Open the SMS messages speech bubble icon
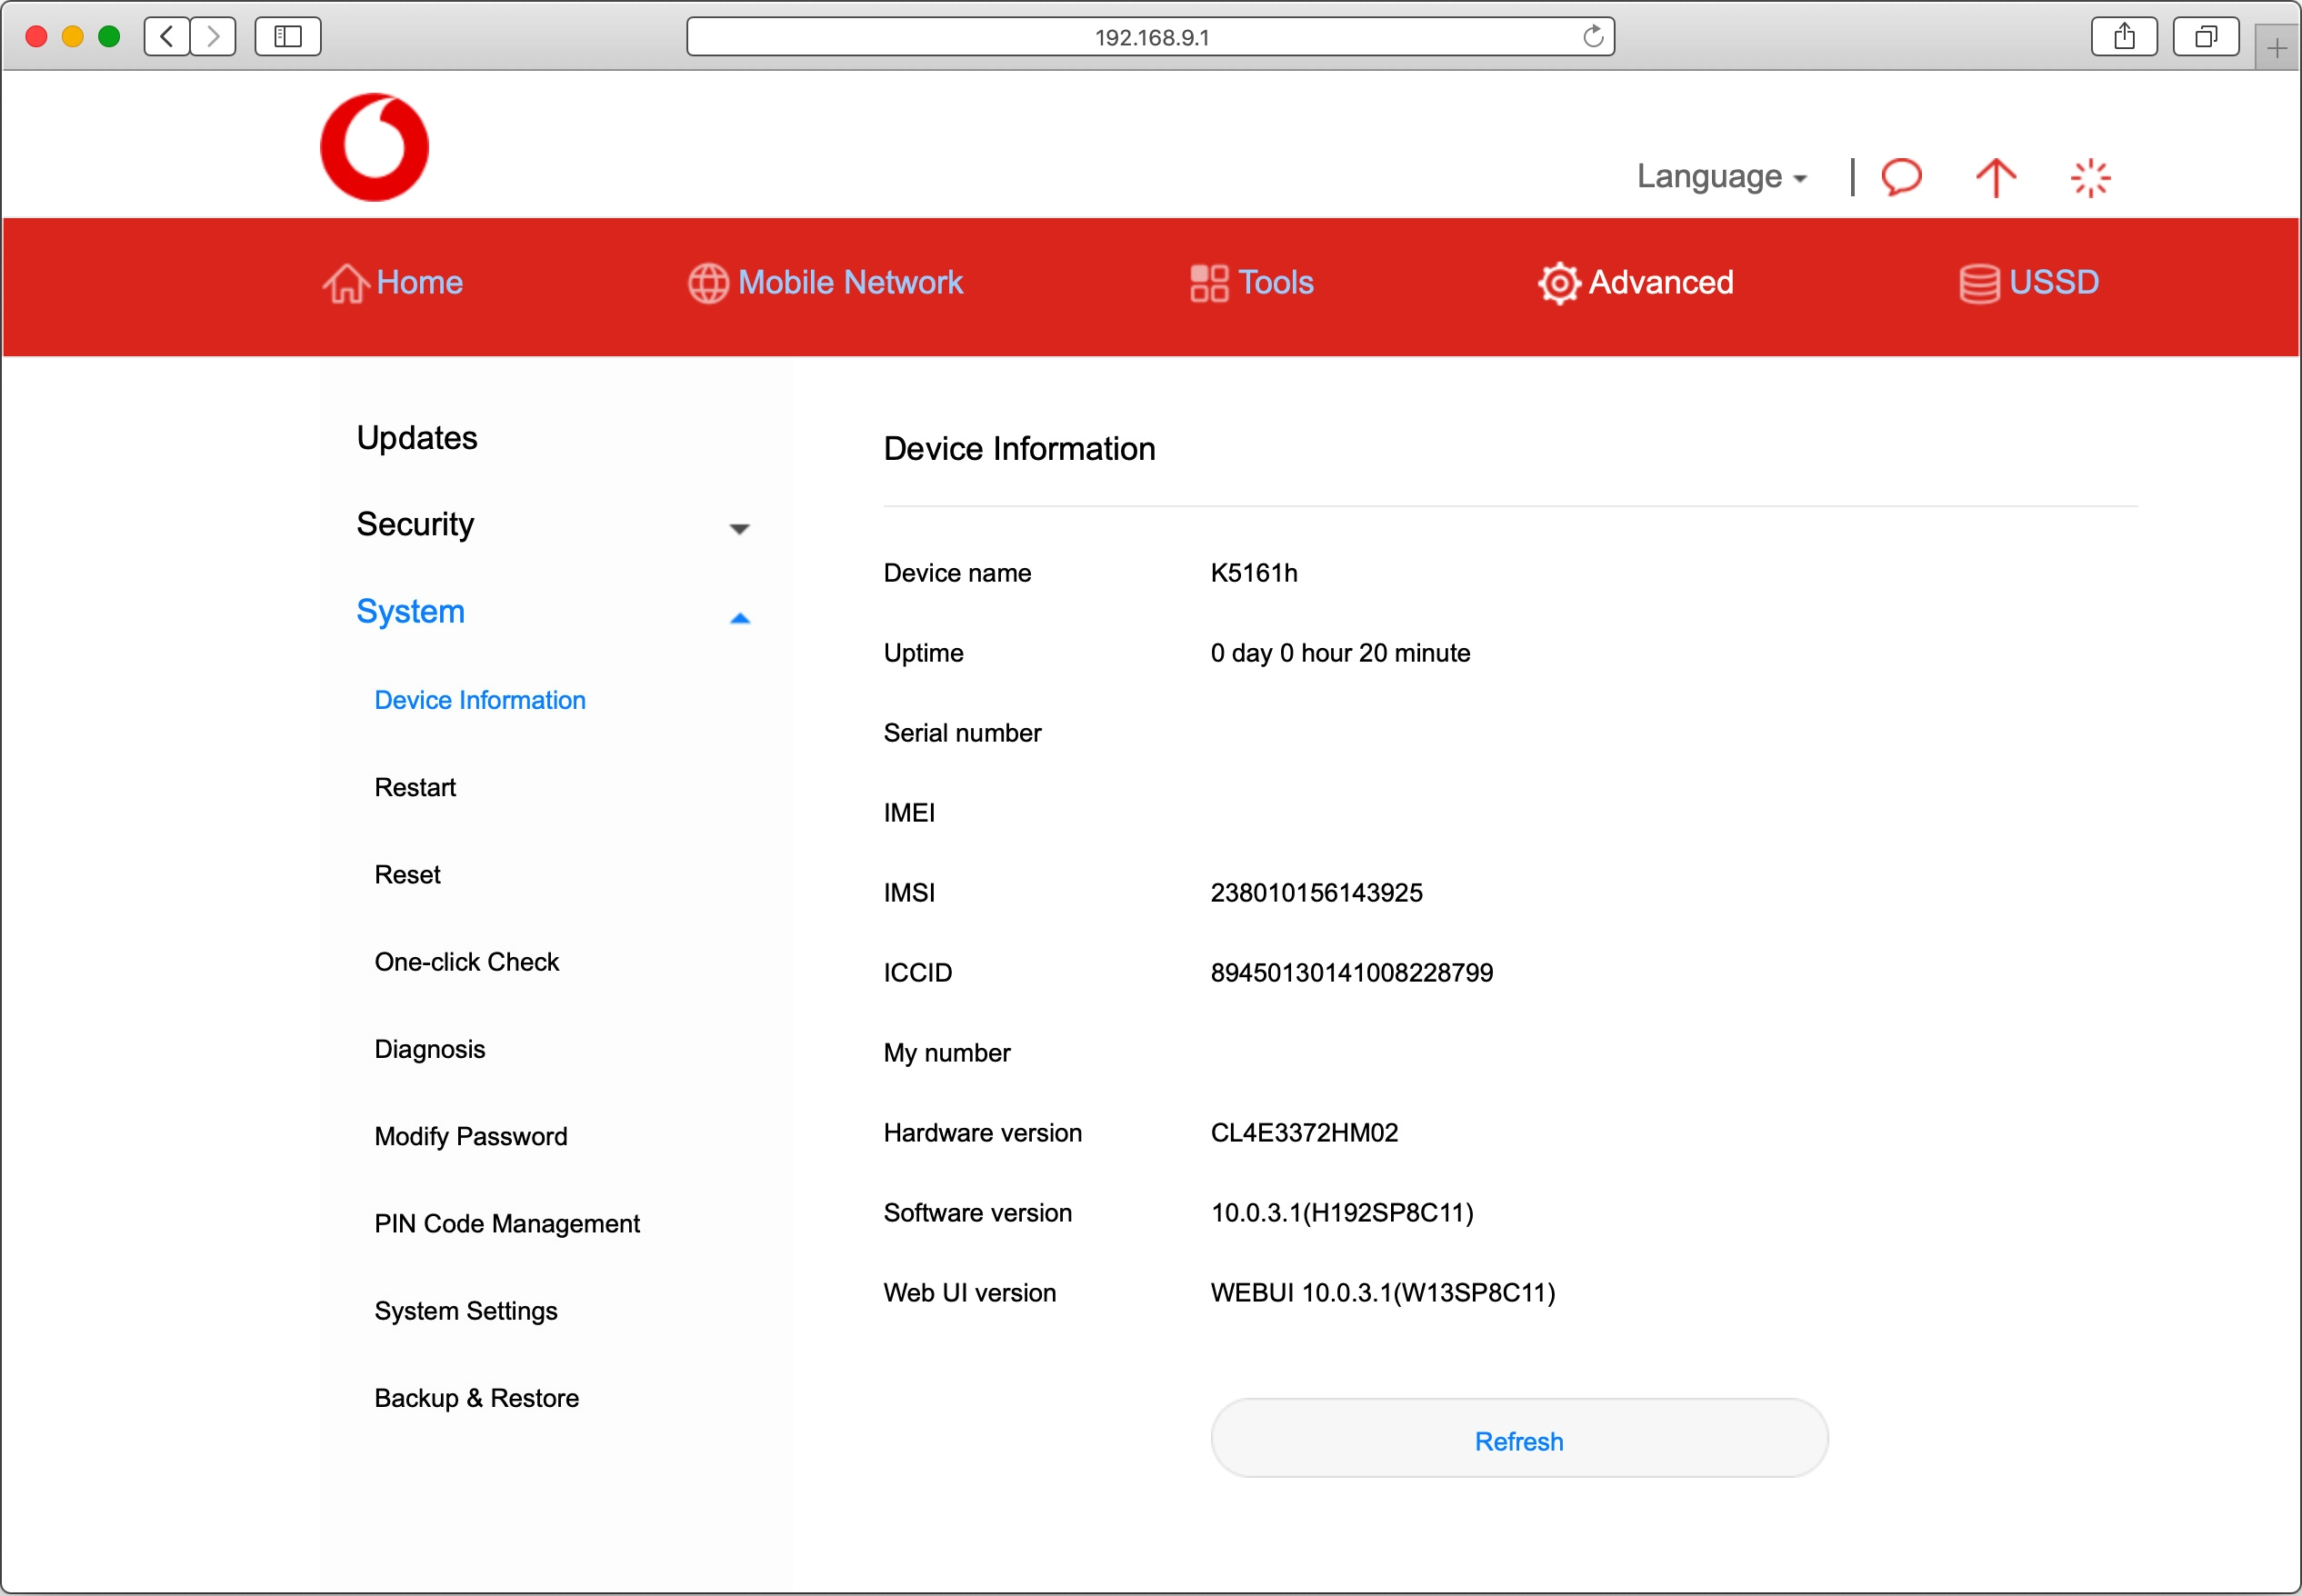Image resolution: width=2302 pixels, height=1596 pixels. pyautogui.click(x=1900, y=177)
